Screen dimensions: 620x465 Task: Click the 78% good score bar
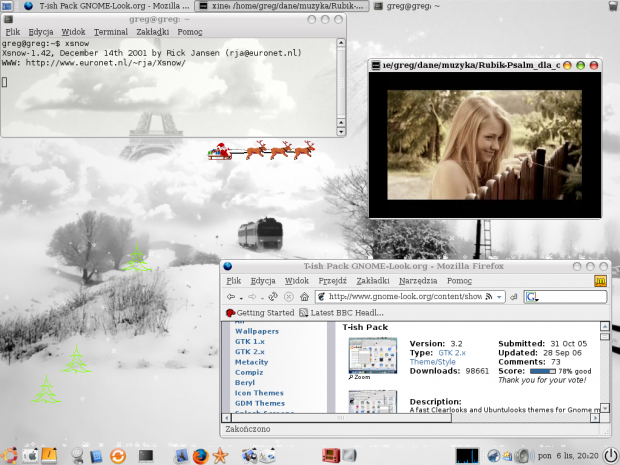(x=542, y=371)
